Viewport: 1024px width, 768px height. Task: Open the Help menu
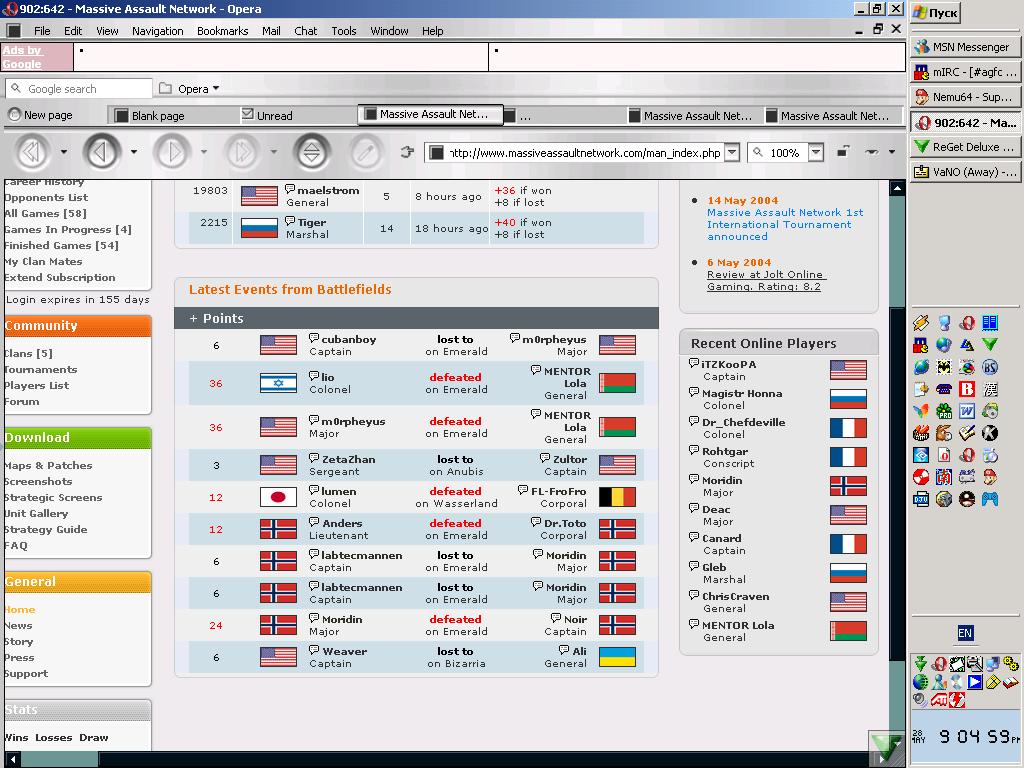(x=432, y=31)
